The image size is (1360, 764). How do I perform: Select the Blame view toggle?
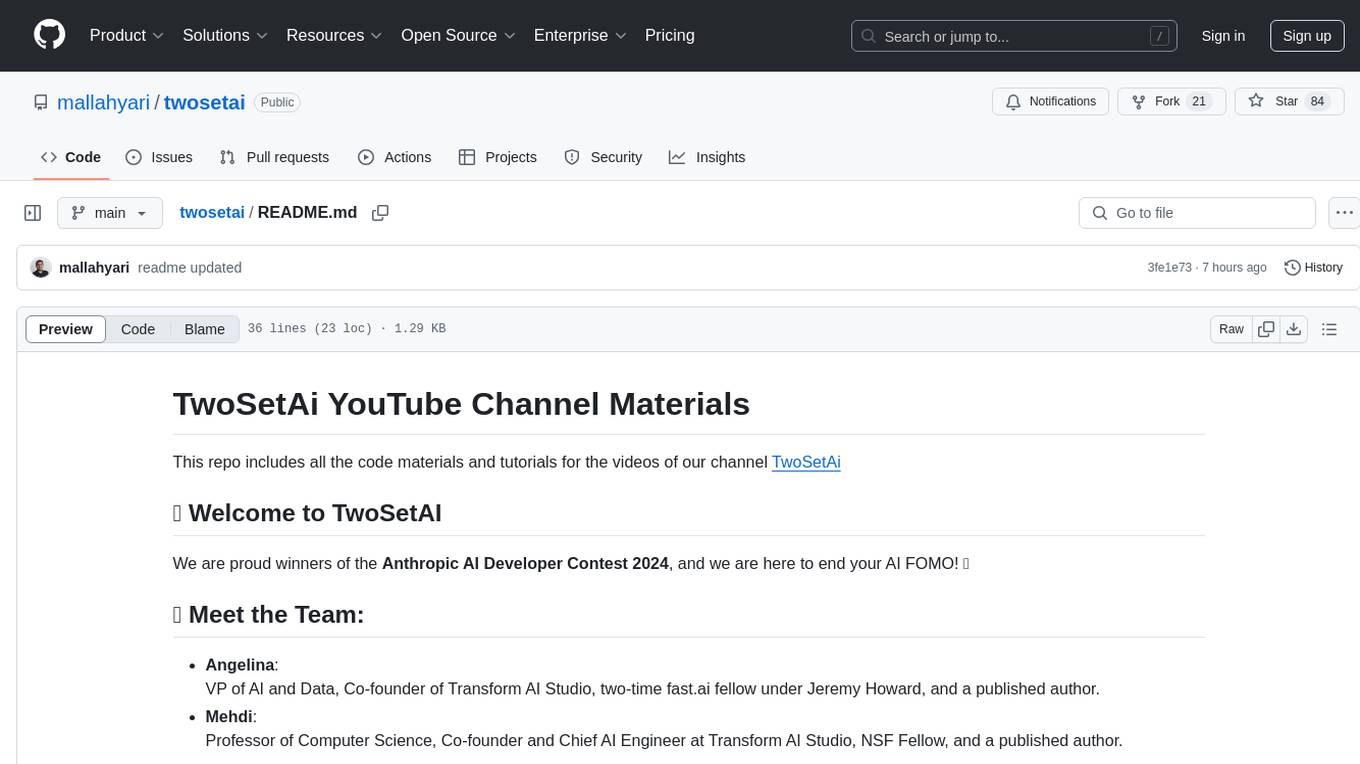(x=204, y=329)
